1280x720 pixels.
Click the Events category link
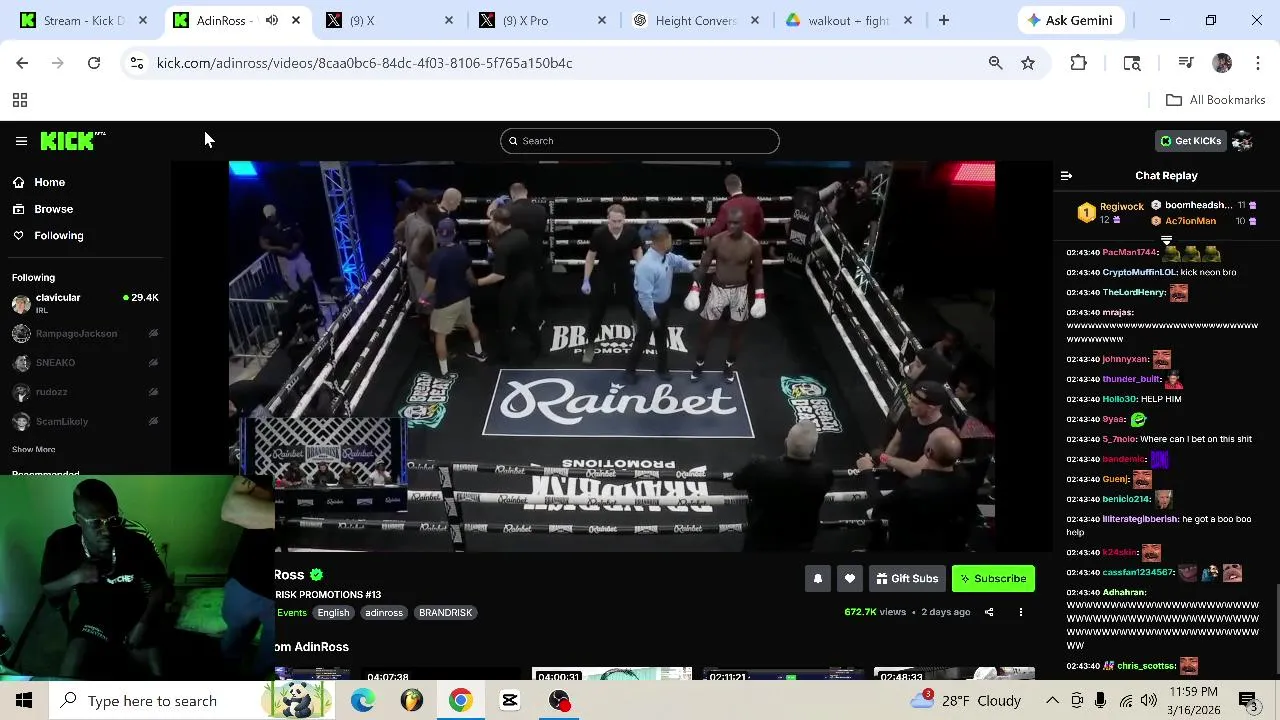click(292, 613)
